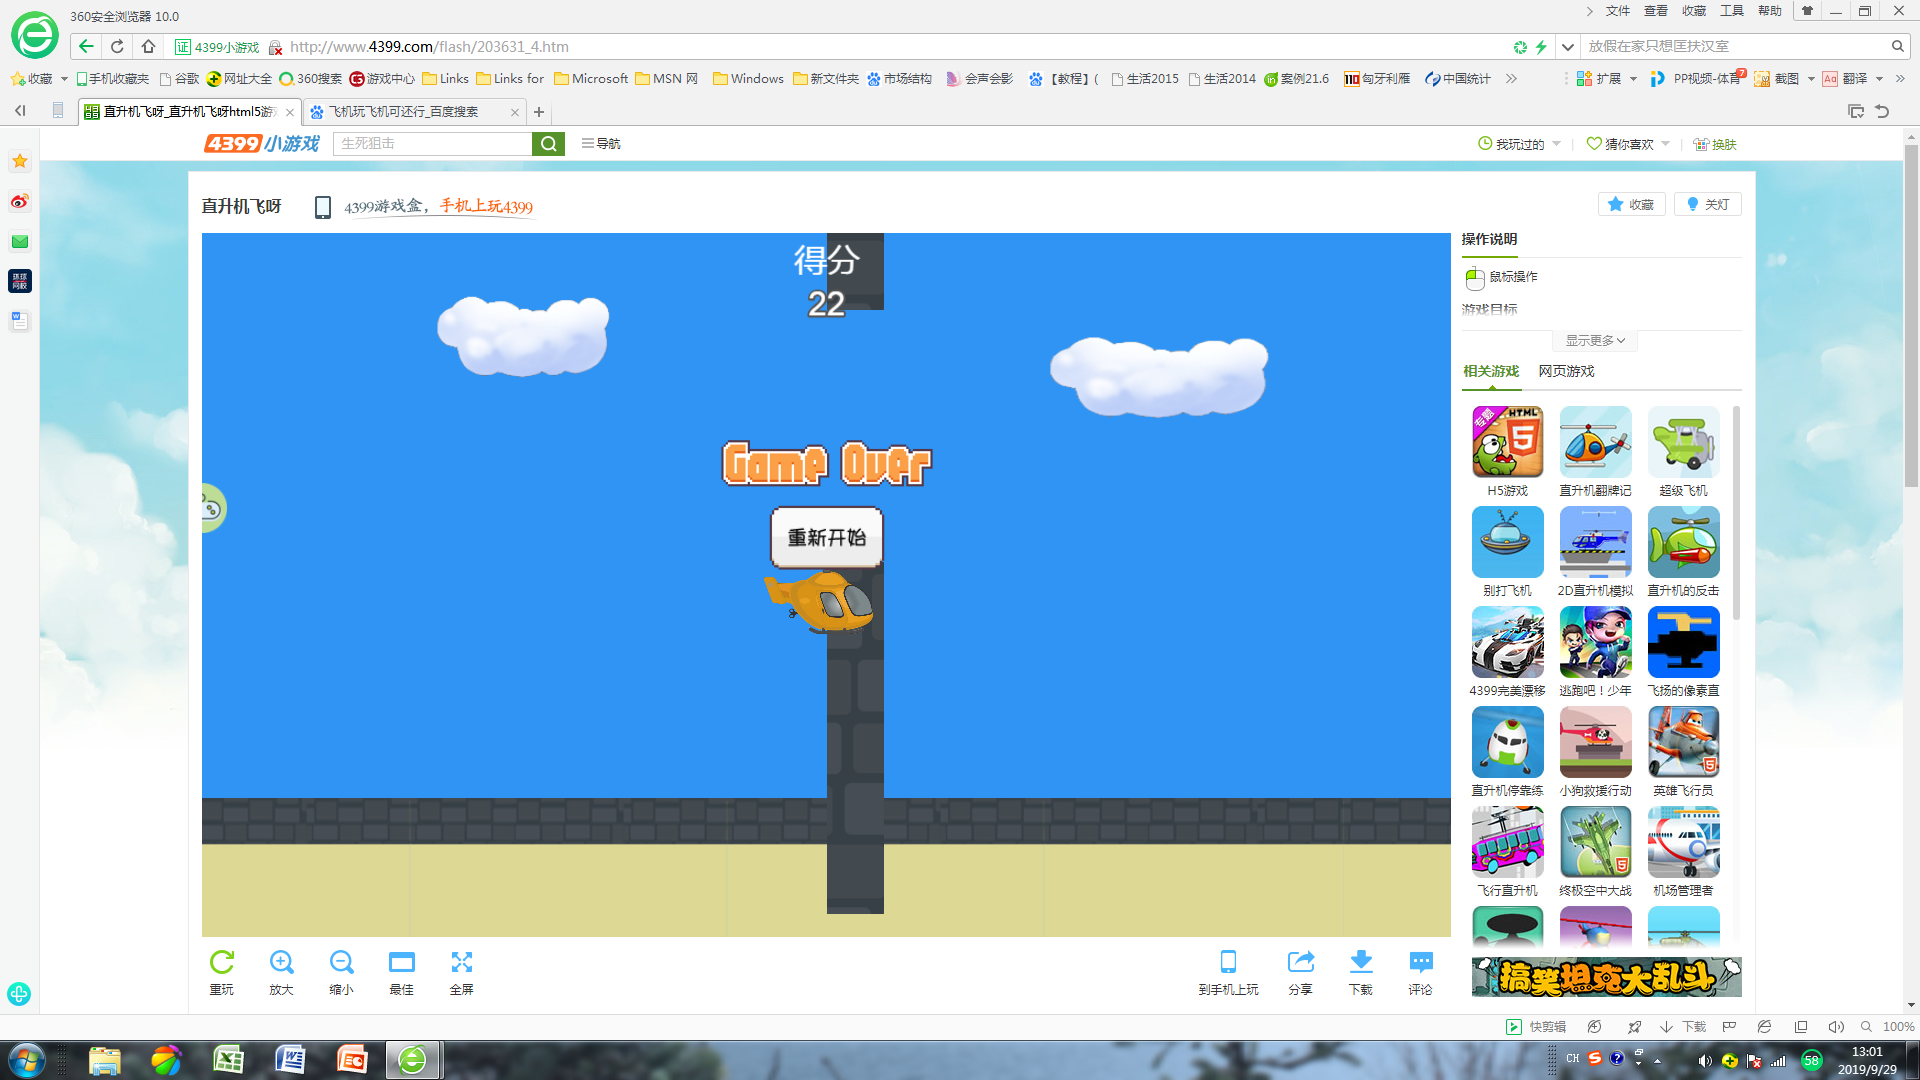Click the 缩小 zoom out icon
Screen dimensions: 1920x1080
click(341, 962)
